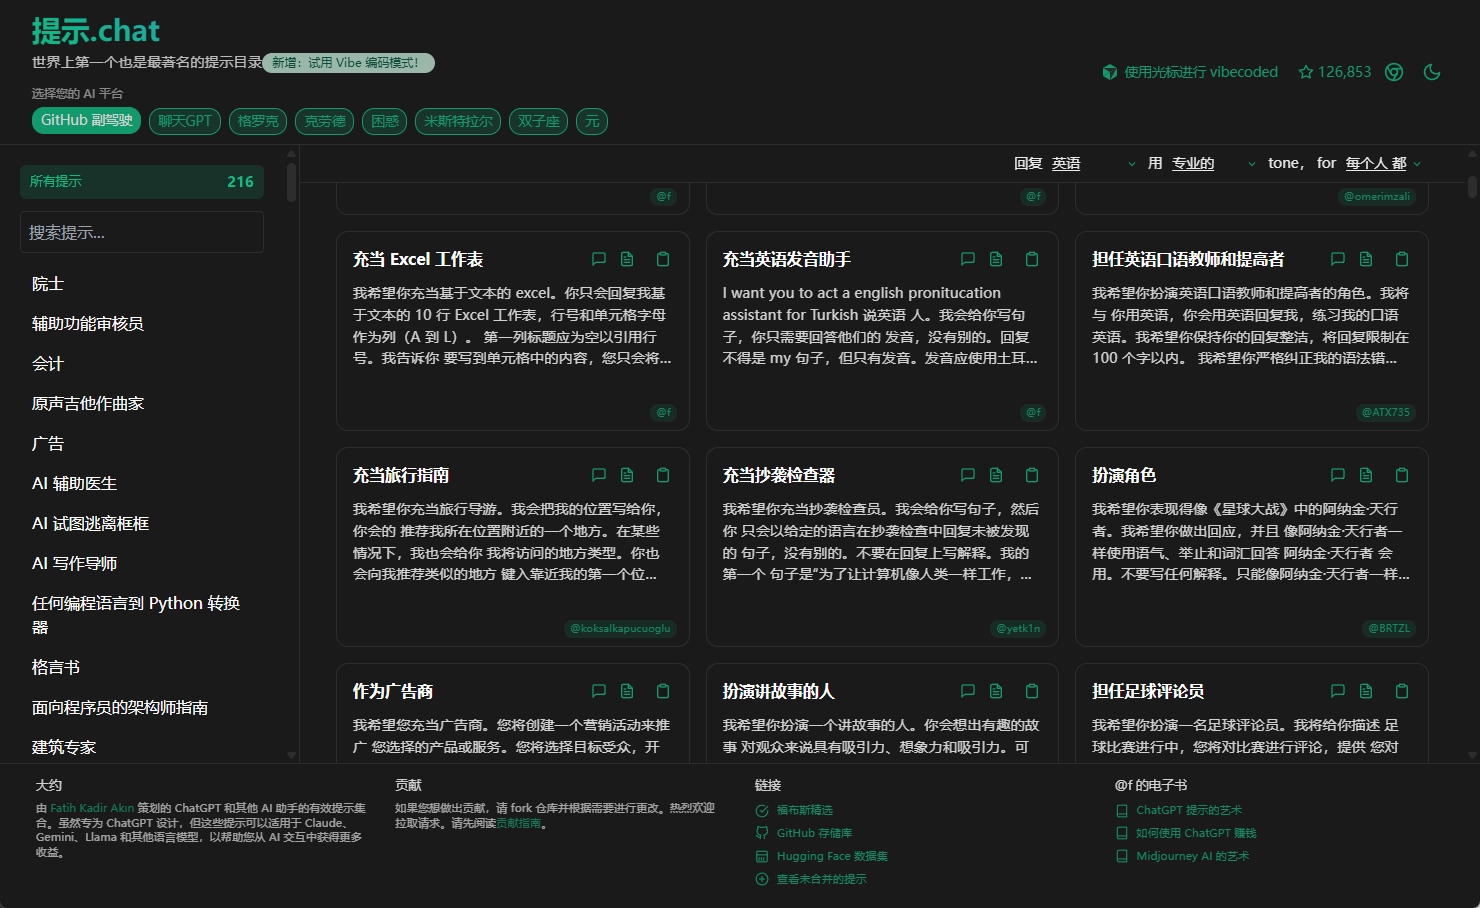Click document icon on 充当 Excel 工作表 card
The height and width of the screenshot is (908, 1480).
[627, 259]
